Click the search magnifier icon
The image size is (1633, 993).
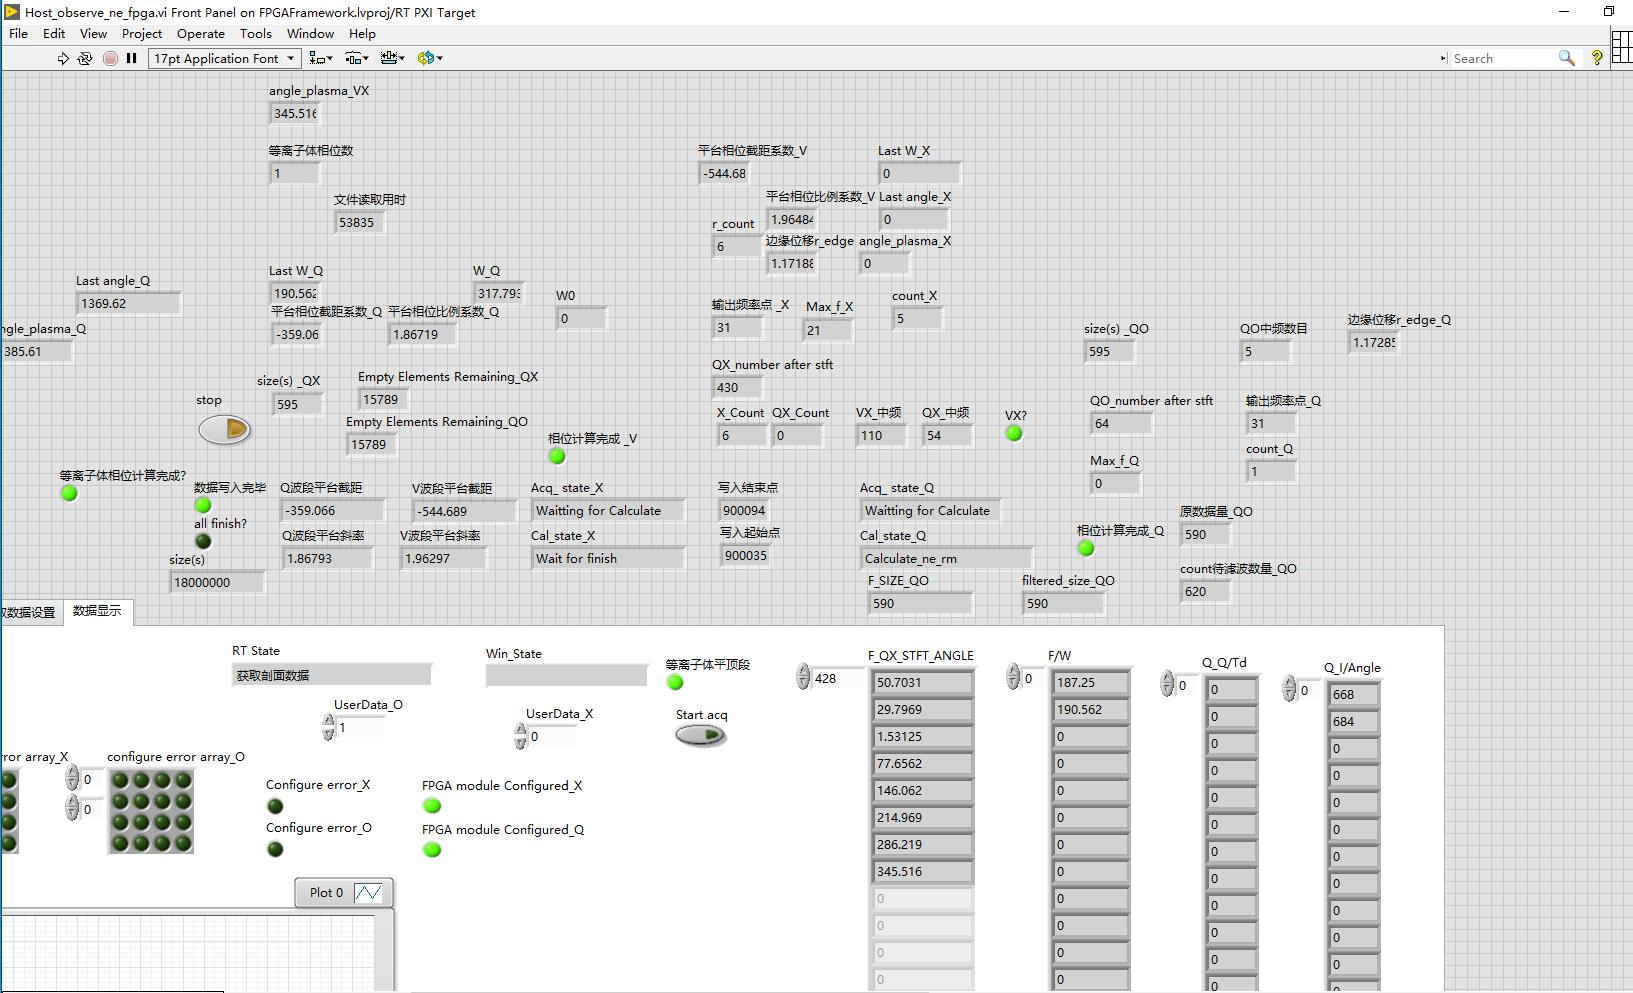(x=1566, y=59)
